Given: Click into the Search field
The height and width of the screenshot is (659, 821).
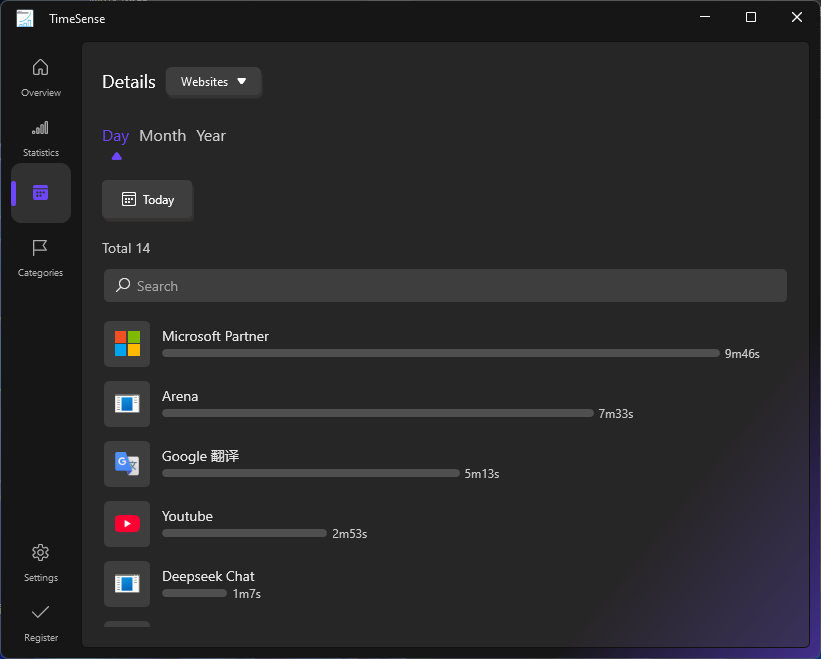Looking at the screenshot, I should point(445,285).
